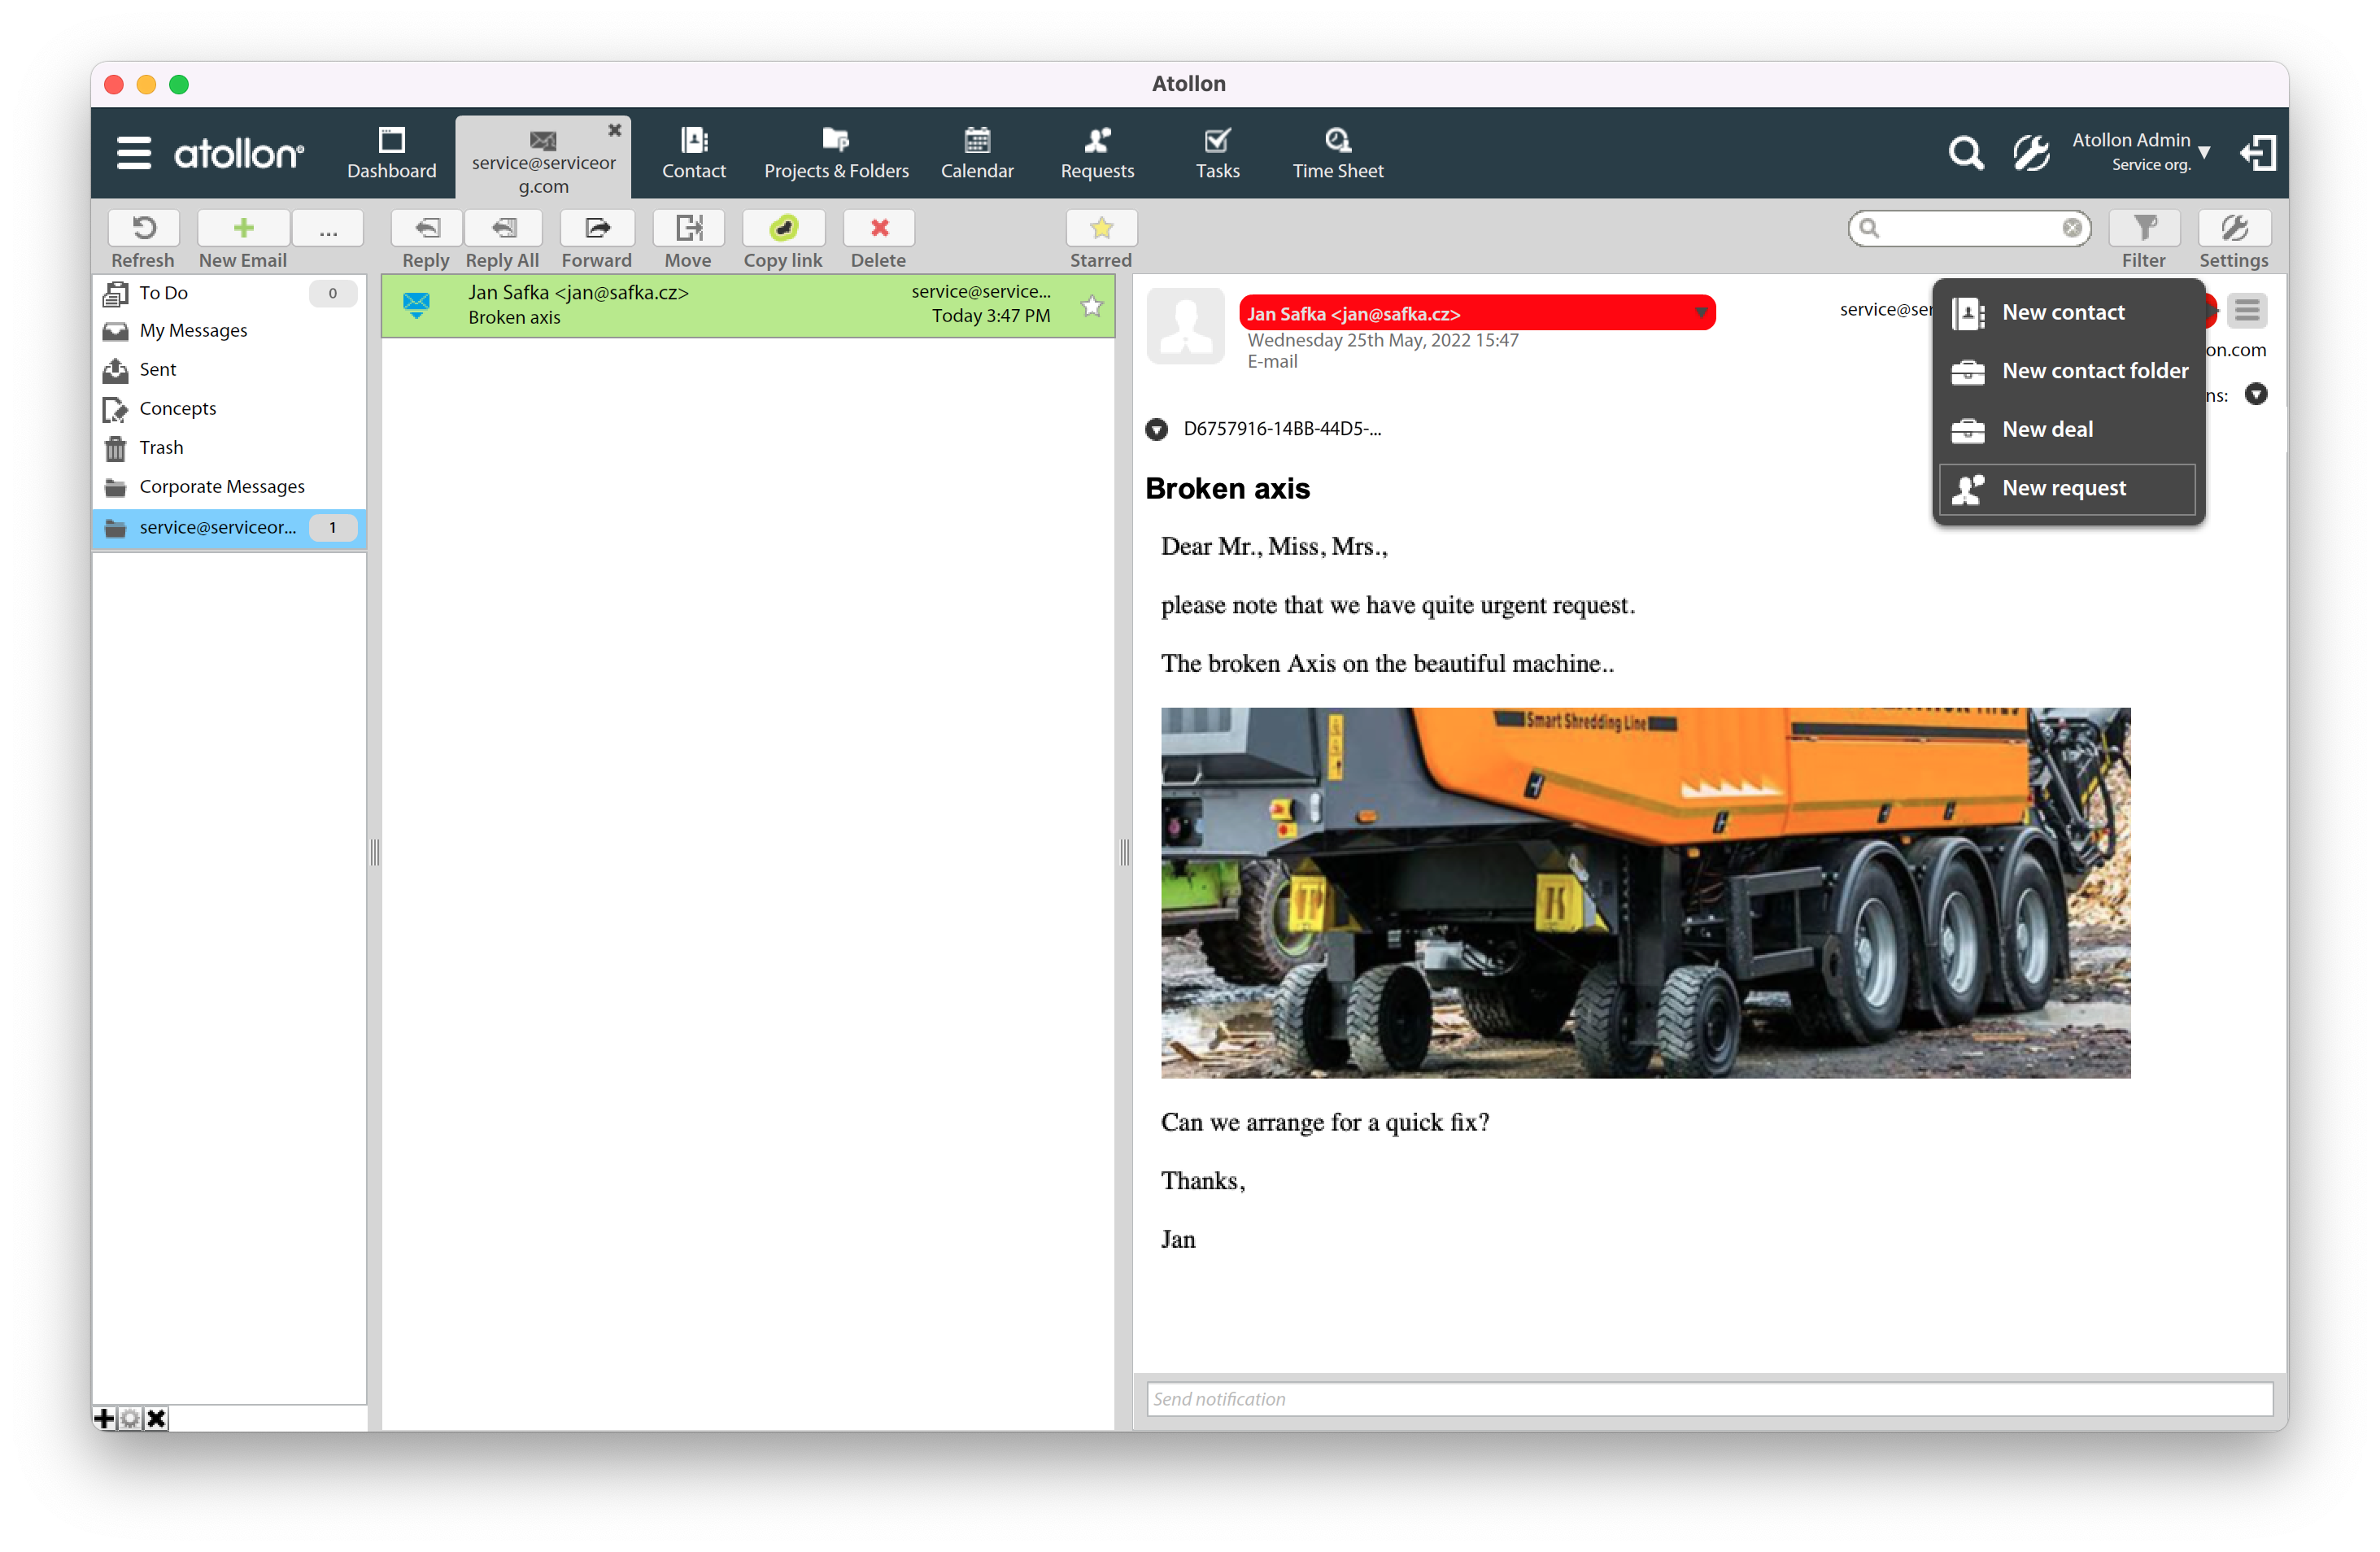Viewport: 2380px width, 1552px height.
Task: Click the plus button below the folder list
Action: click(x=105, y=1418)
